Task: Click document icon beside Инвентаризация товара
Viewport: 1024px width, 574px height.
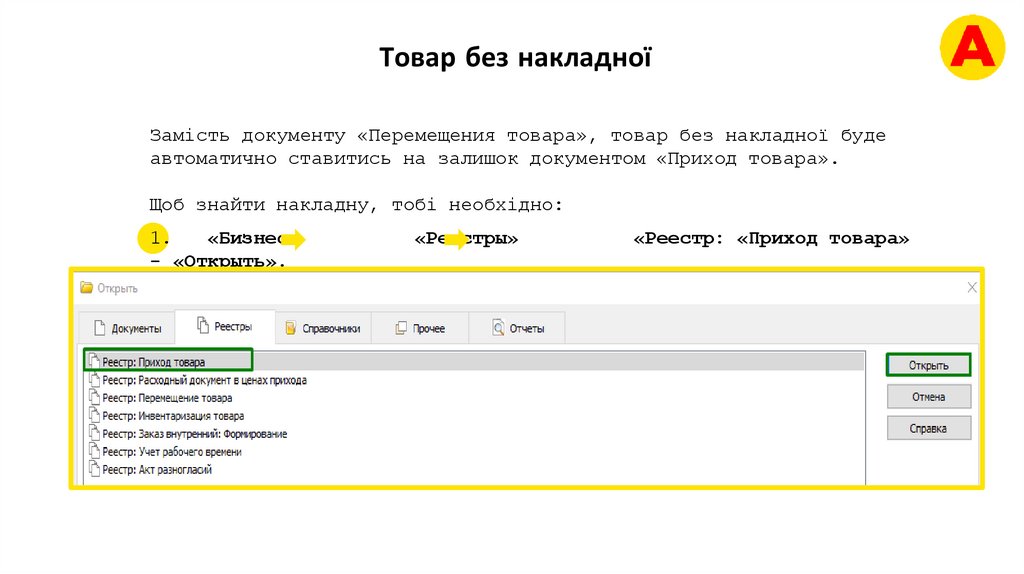Action: [95, 415]
